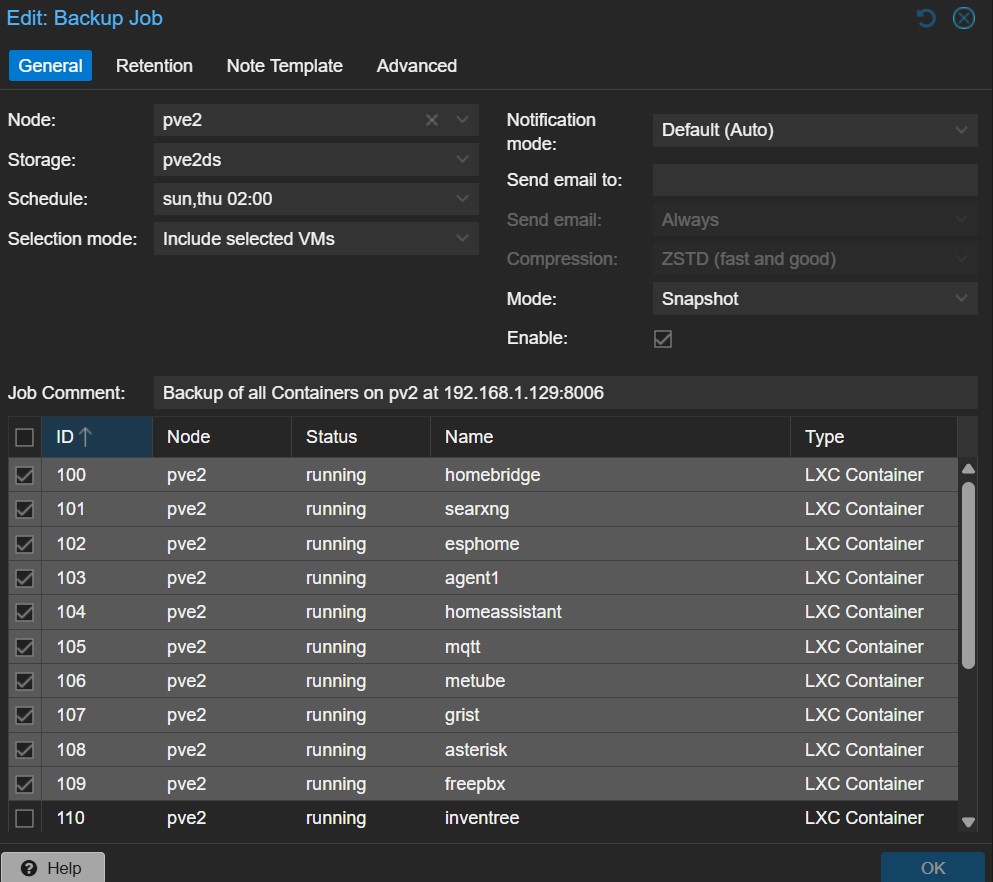Click the ID column sort arrow

[x=86, y=437]
